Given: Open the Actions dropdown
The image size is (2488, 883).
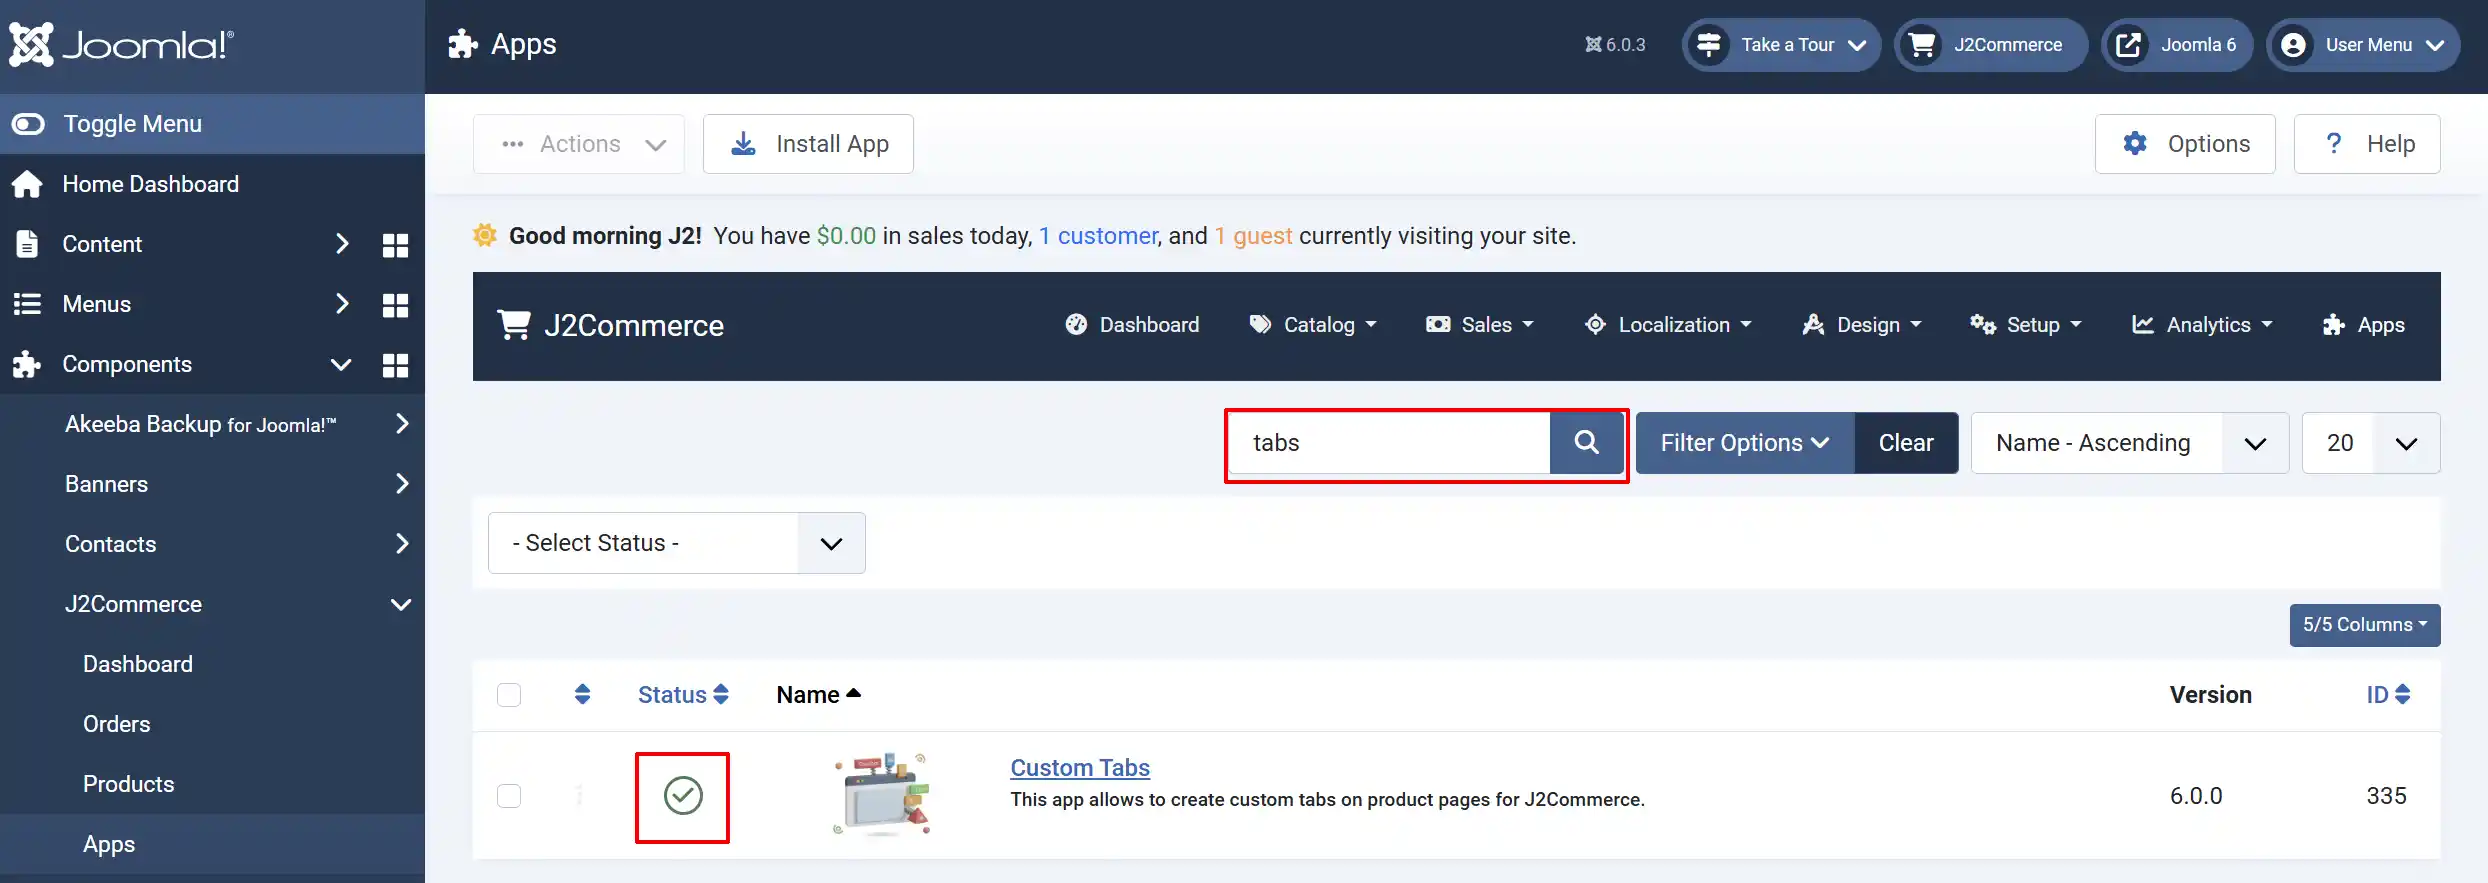Looking at the screenshot, I should tap(579, 144).
